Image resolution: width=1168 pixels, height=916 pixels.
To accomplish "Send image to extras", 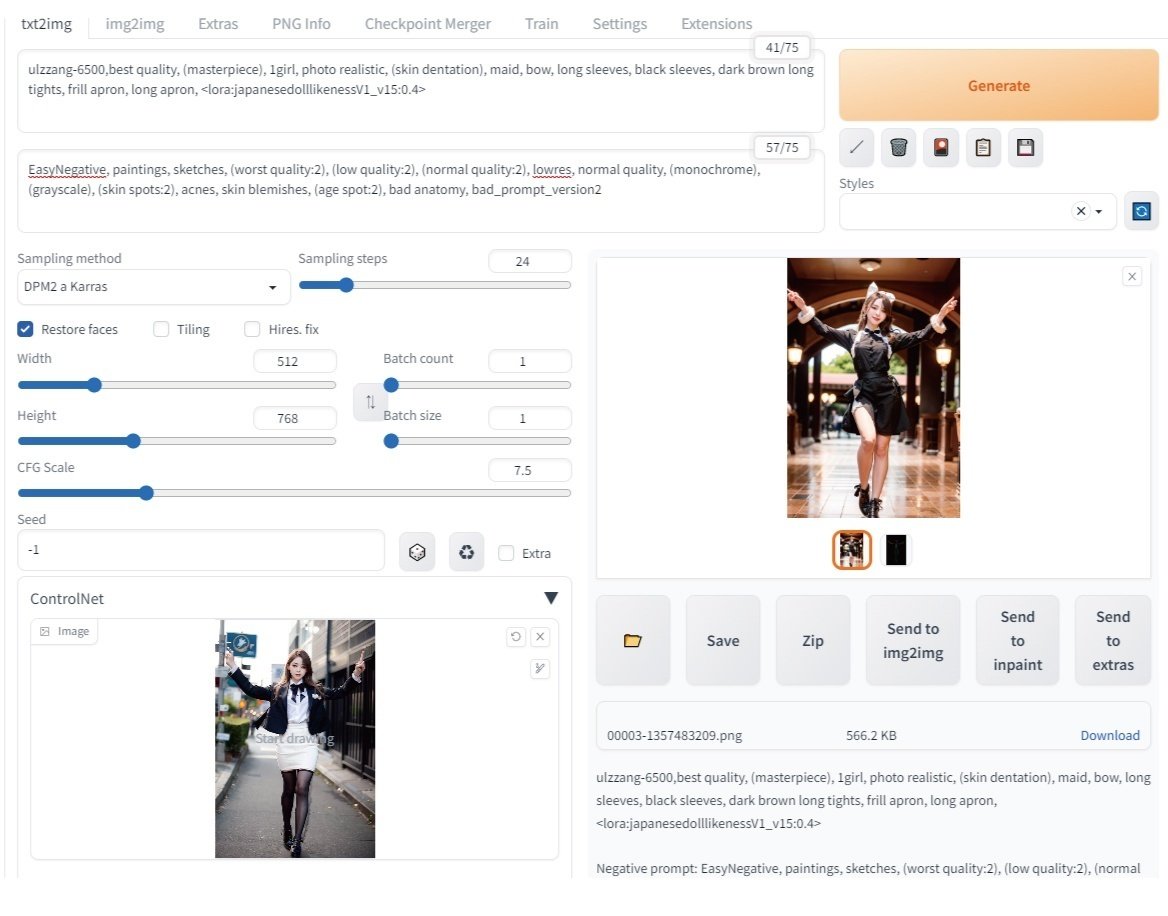I will pyautogui.click(x=1113, y=640).
